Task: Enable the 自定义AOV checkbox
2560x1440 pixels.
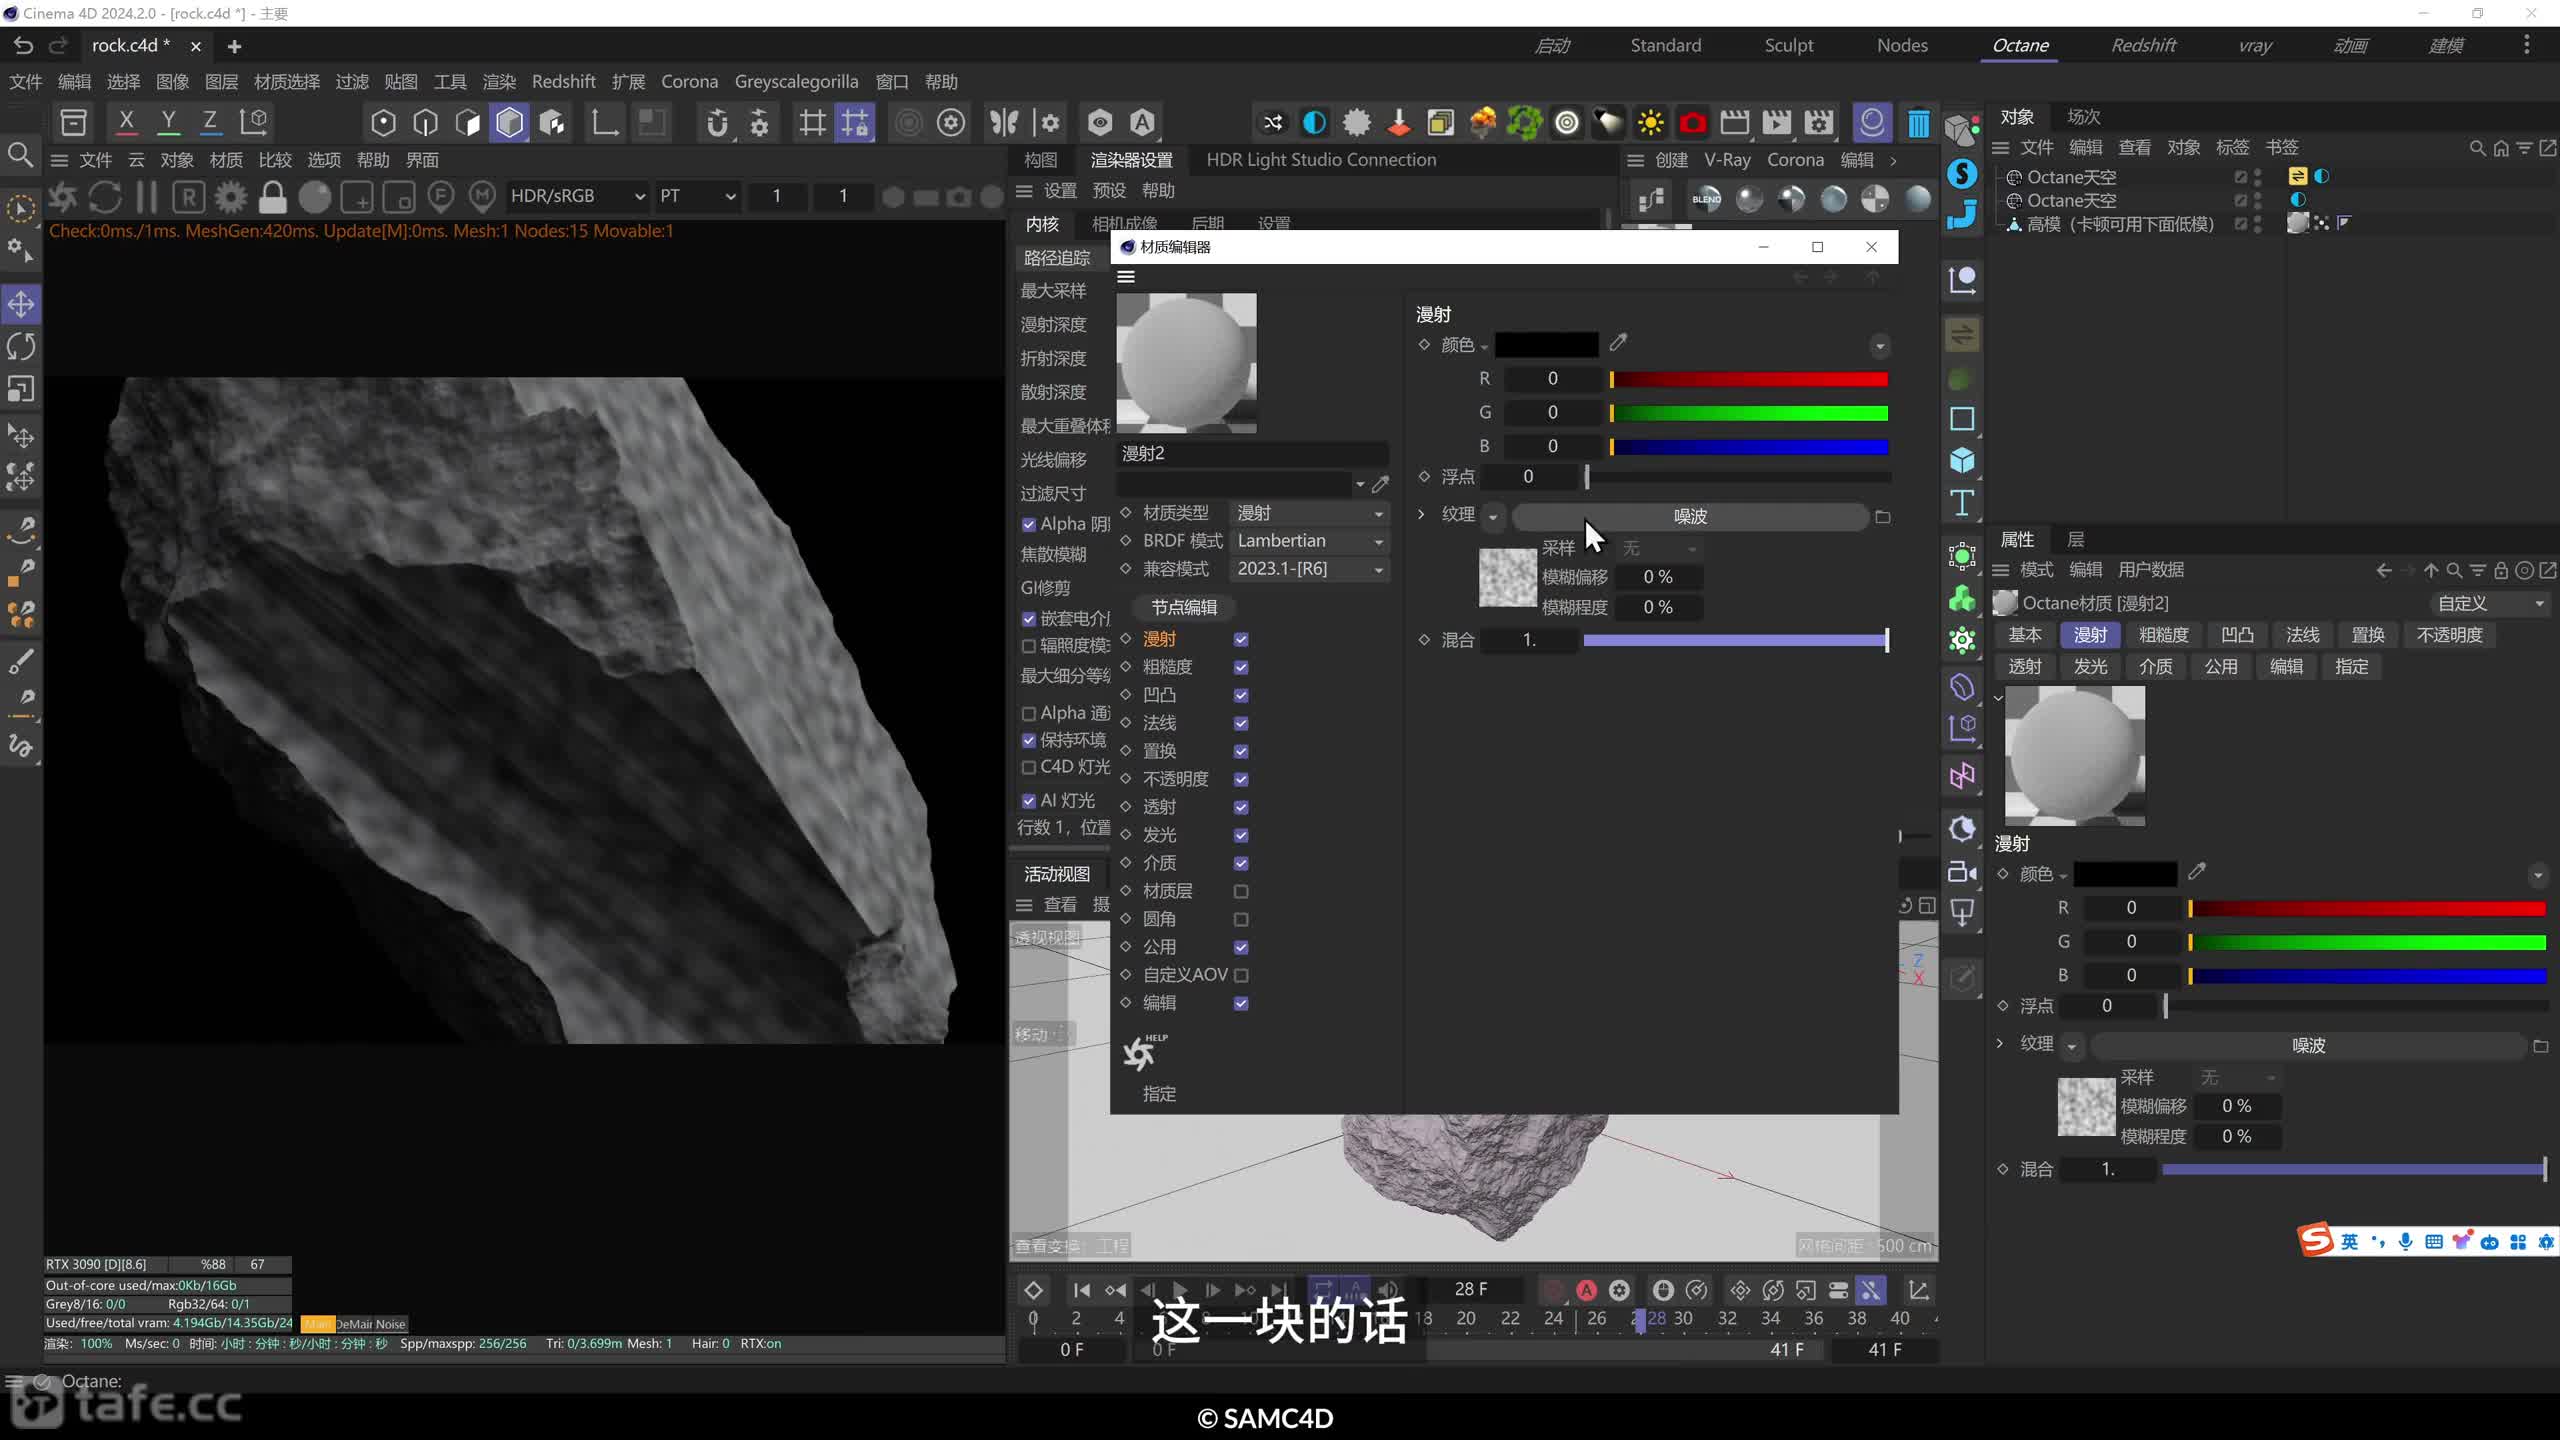Action: pos(1241,975)
